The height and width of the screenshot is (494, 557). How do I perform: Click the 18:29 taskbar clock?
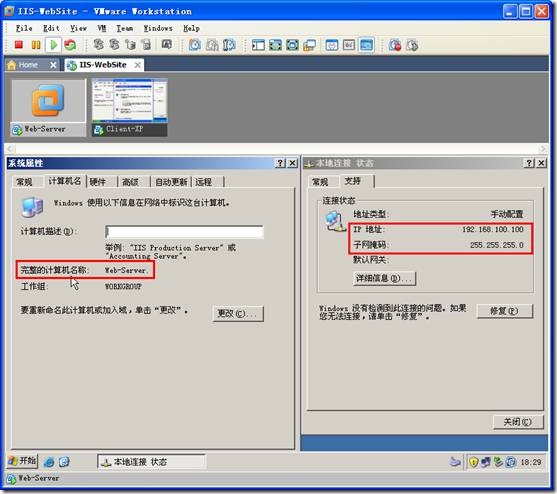(531, 462)
